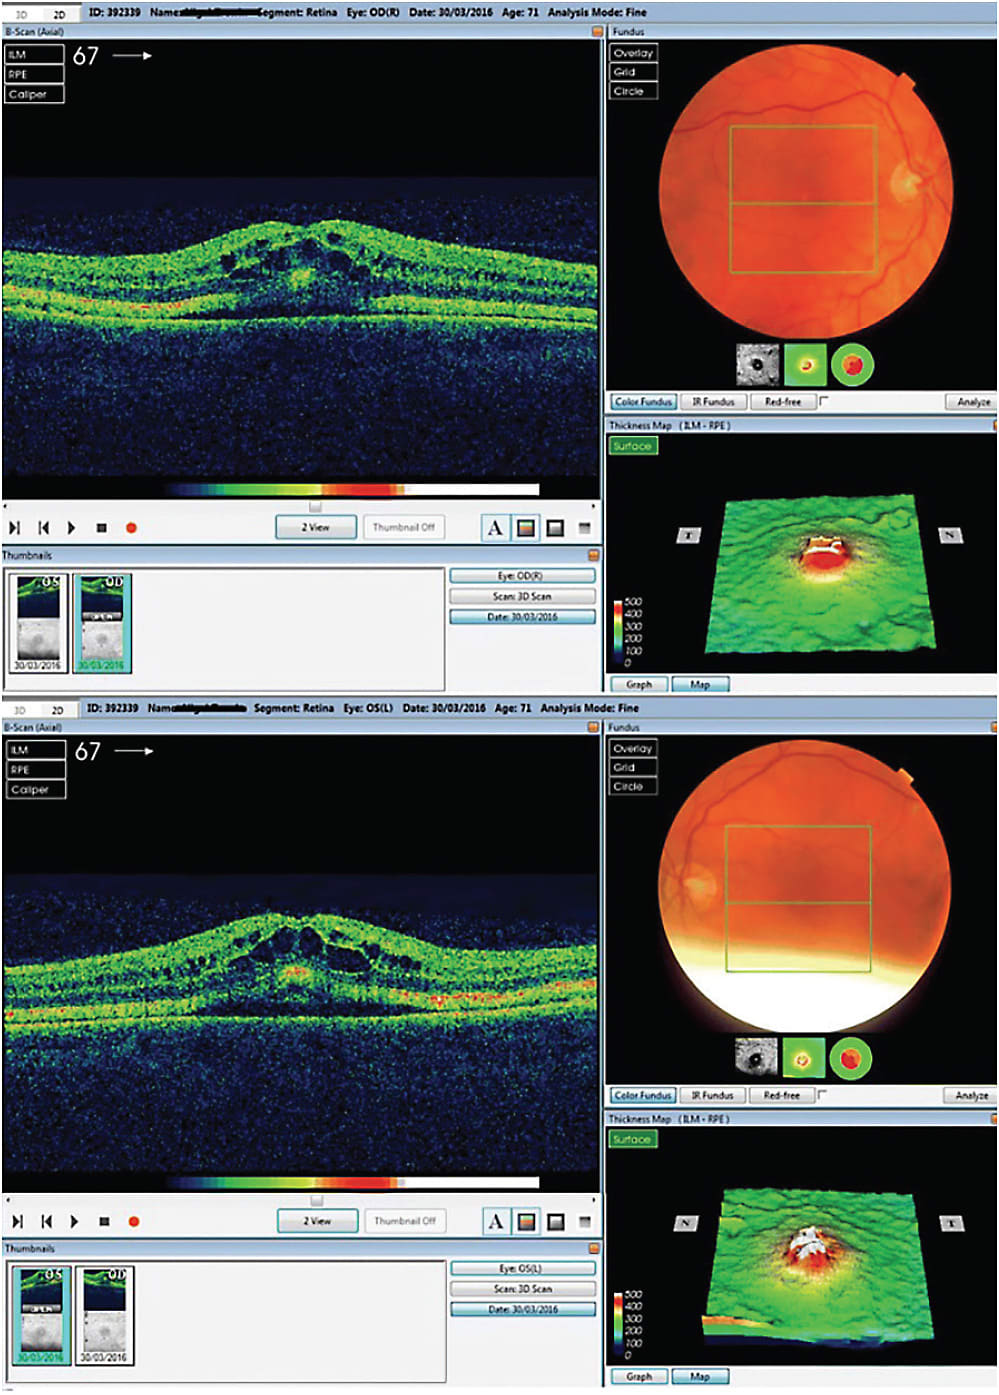Viewport: 999px width, 1395px height.
Task: Select the color palette display icon in OS panel
Action: (527, 1221)
